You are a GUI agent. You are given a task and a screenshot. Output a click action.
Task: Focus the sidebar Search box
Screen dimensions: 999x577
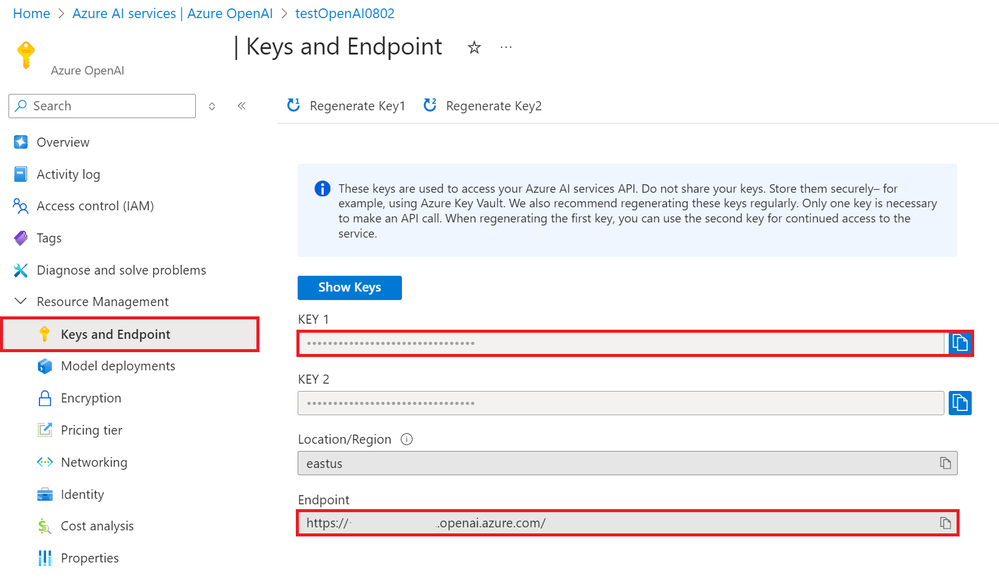tap(102, 106)
